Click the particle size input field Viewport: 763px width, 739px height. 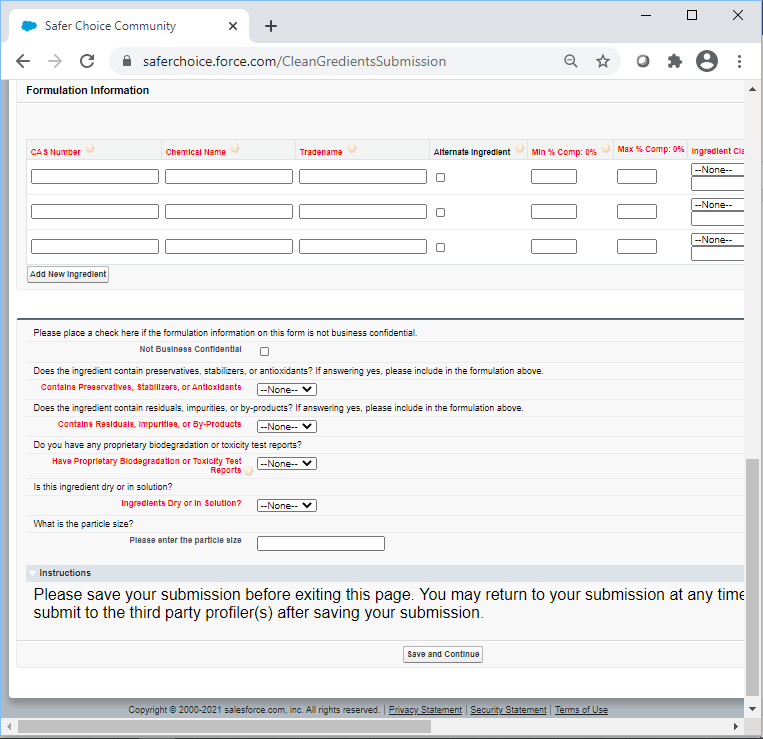coord(320,543)
